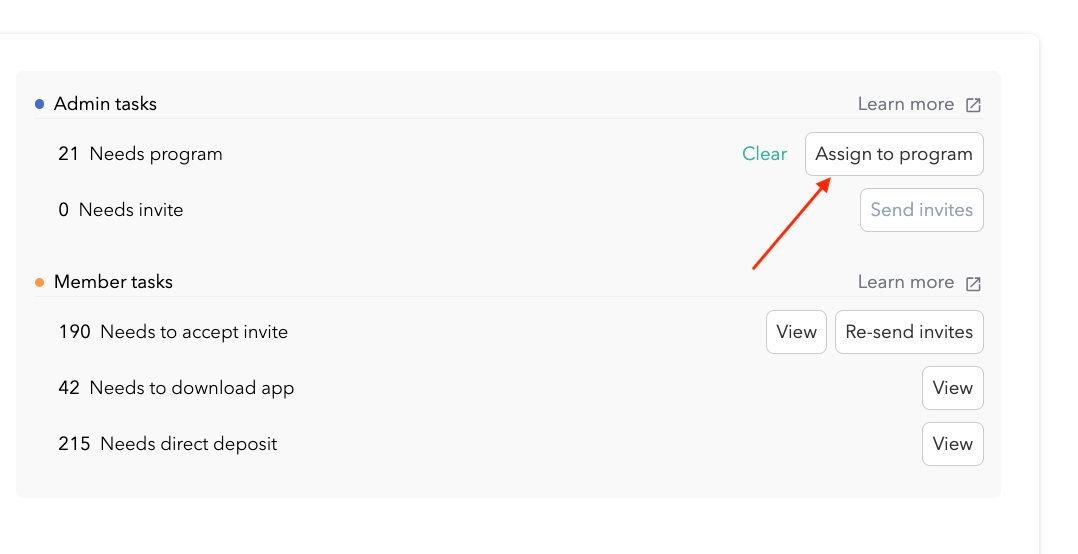View members who need direct deposit
This screenshot has height=554, width=1078.
952,444
